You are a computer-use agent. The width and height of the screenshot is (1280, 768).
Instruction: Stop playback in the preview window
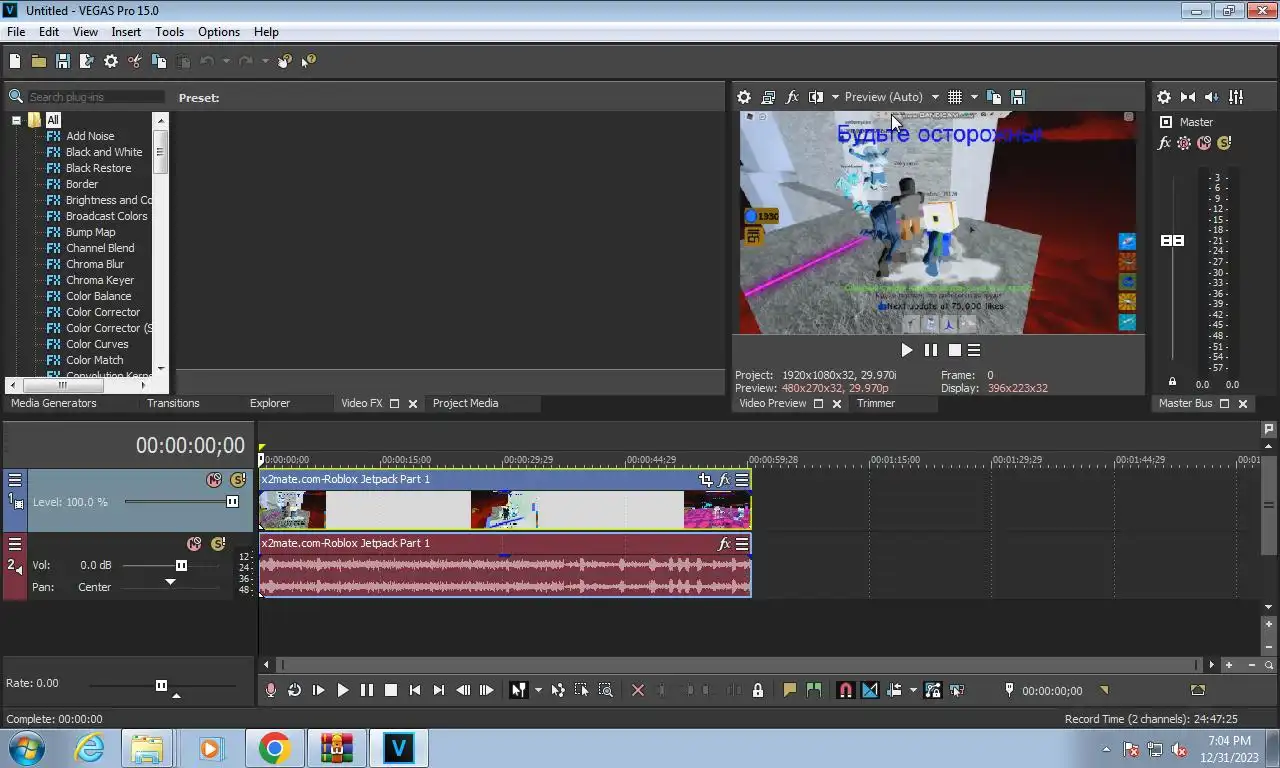tap(955, 350)
